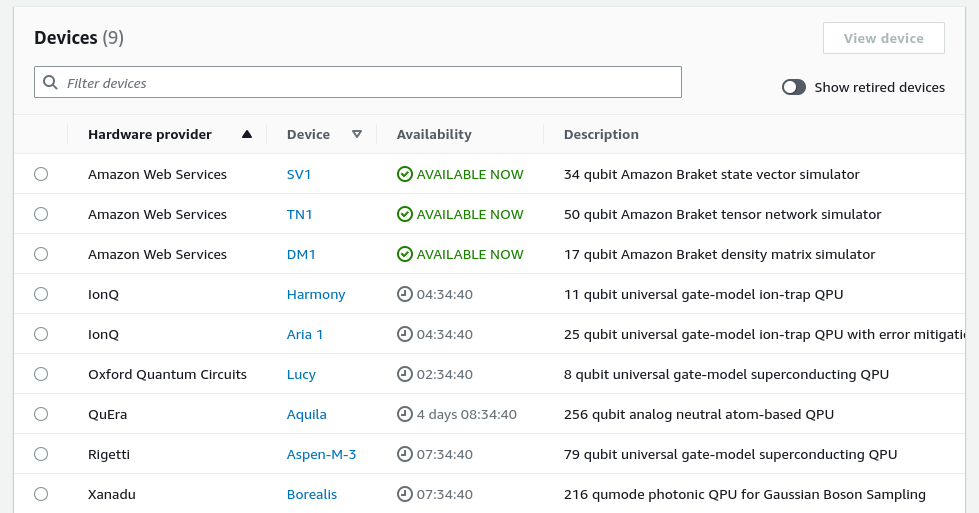The width and height of the screenshot is (979, 513).
Task: Click '79 qubit universal gate-model superconducting QPU'
Action: [731, 454]
